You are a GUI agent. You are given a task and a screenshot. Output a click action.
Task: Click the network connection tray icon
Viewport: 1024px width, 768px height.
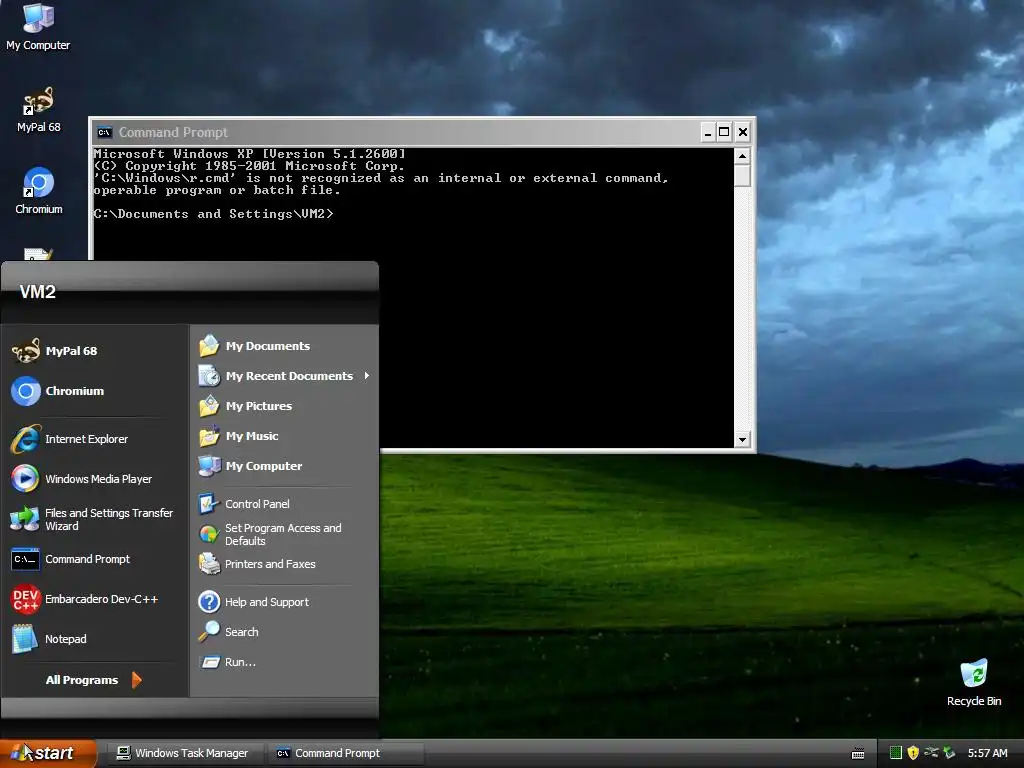[931, 753]
